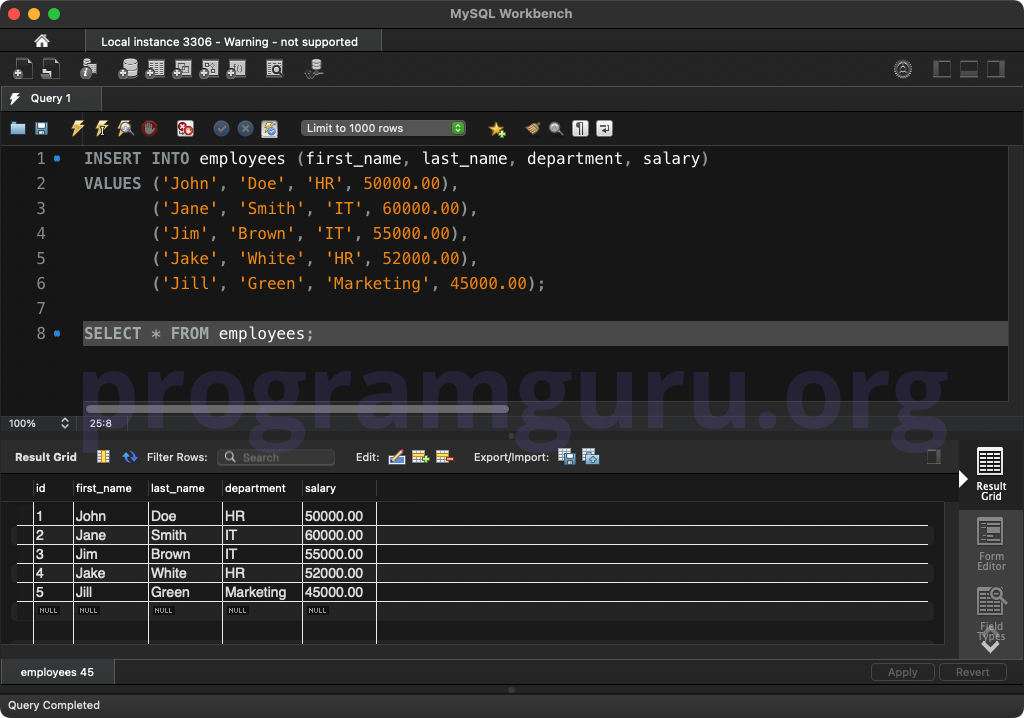Refresh the result grid data
Screen dimensions: 1024x718
point(130,457)
